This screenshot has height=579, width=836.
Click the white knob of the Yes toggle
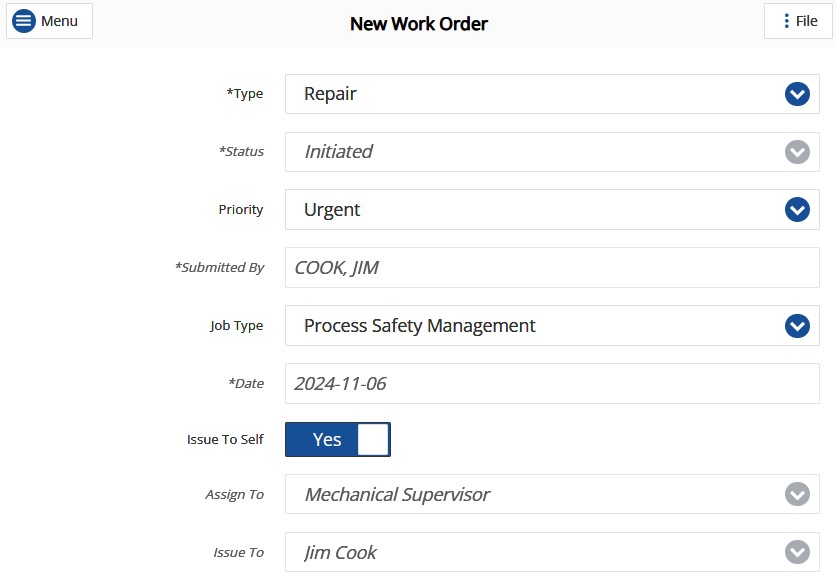pos(373,439)
